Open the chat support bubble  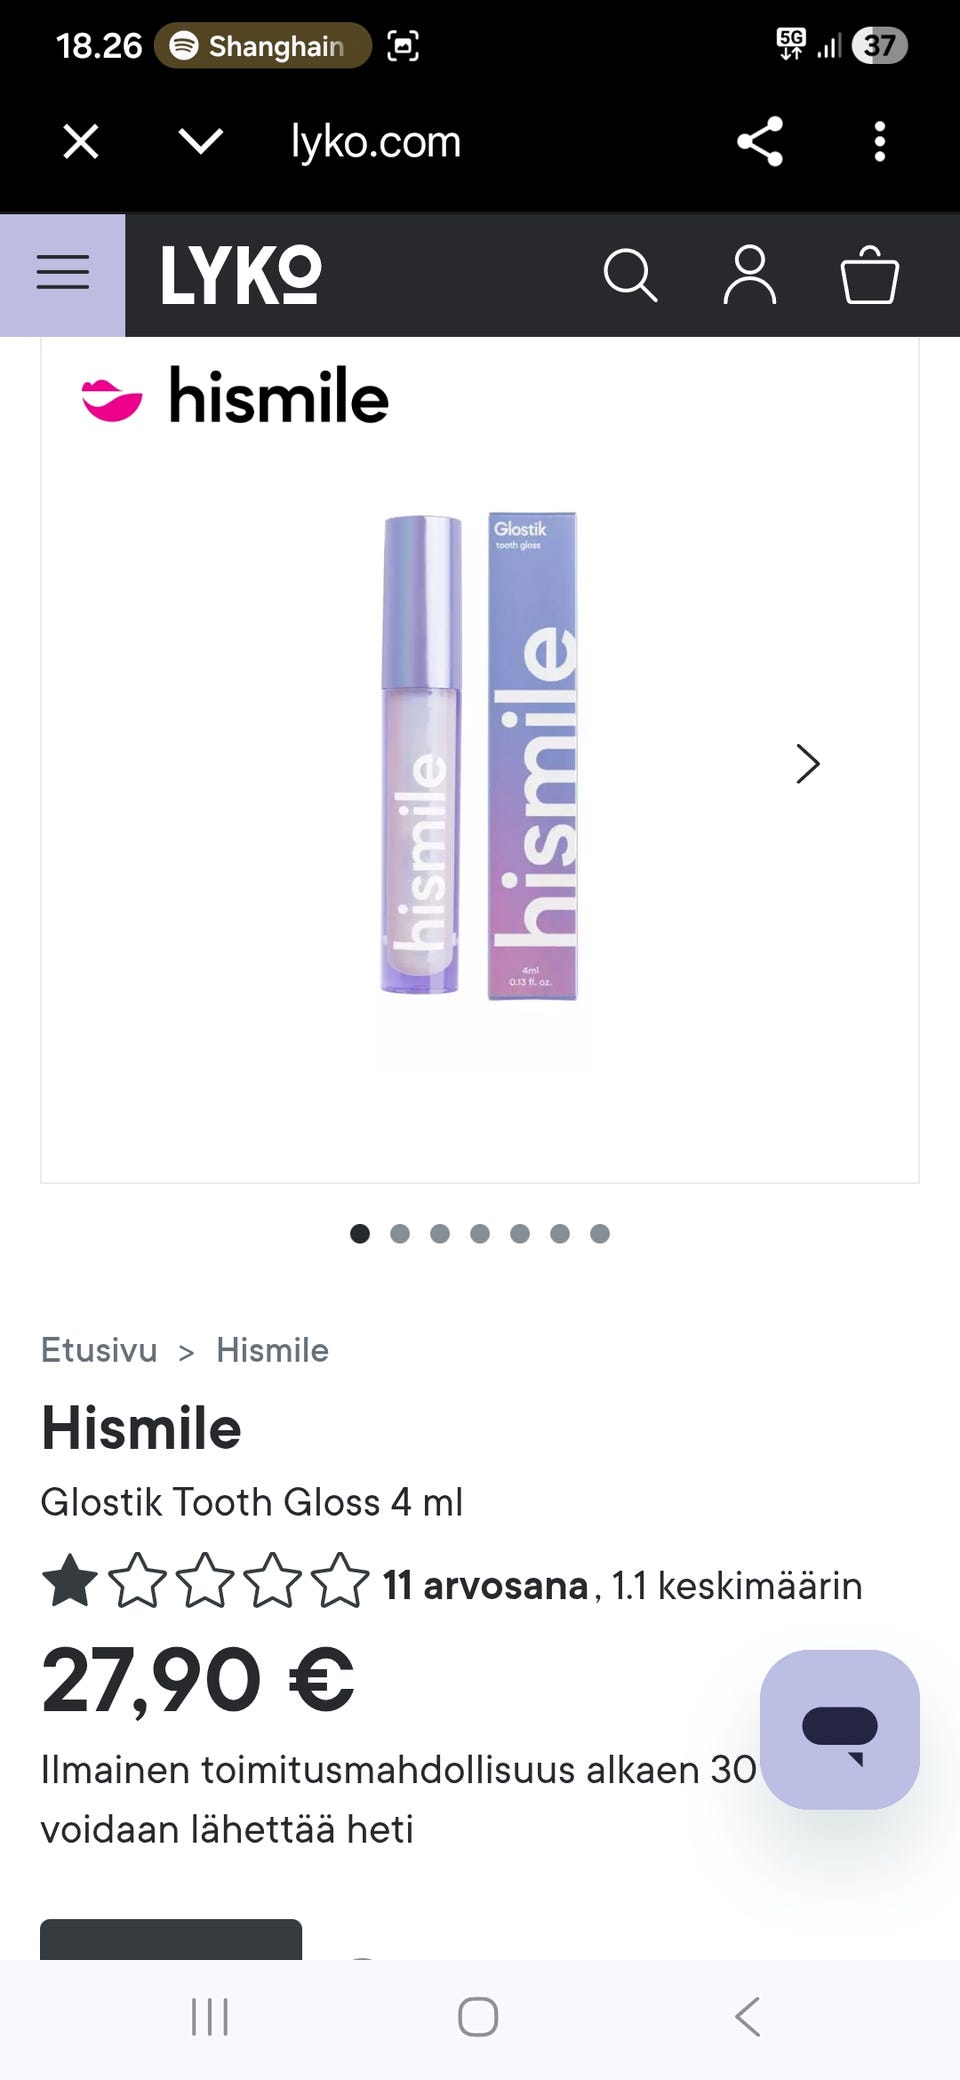pos(839,1729)
